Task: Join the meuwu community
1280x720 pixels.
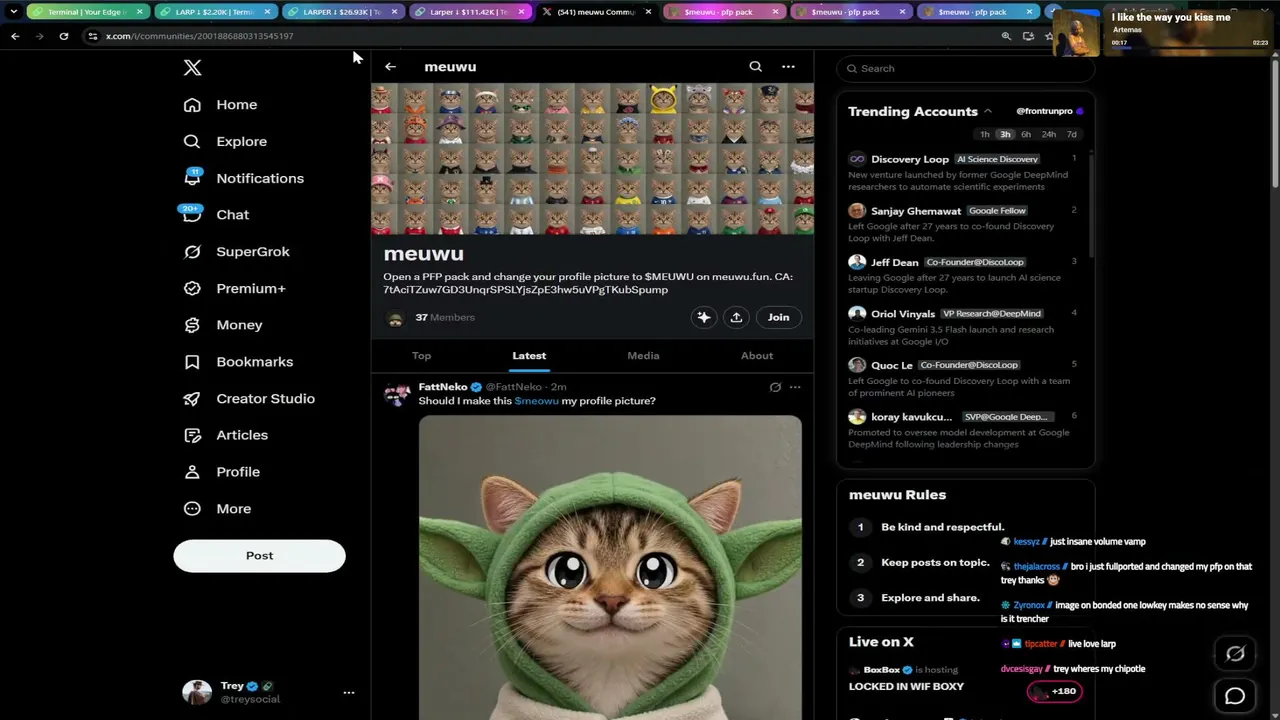Action: coord(778,317)
